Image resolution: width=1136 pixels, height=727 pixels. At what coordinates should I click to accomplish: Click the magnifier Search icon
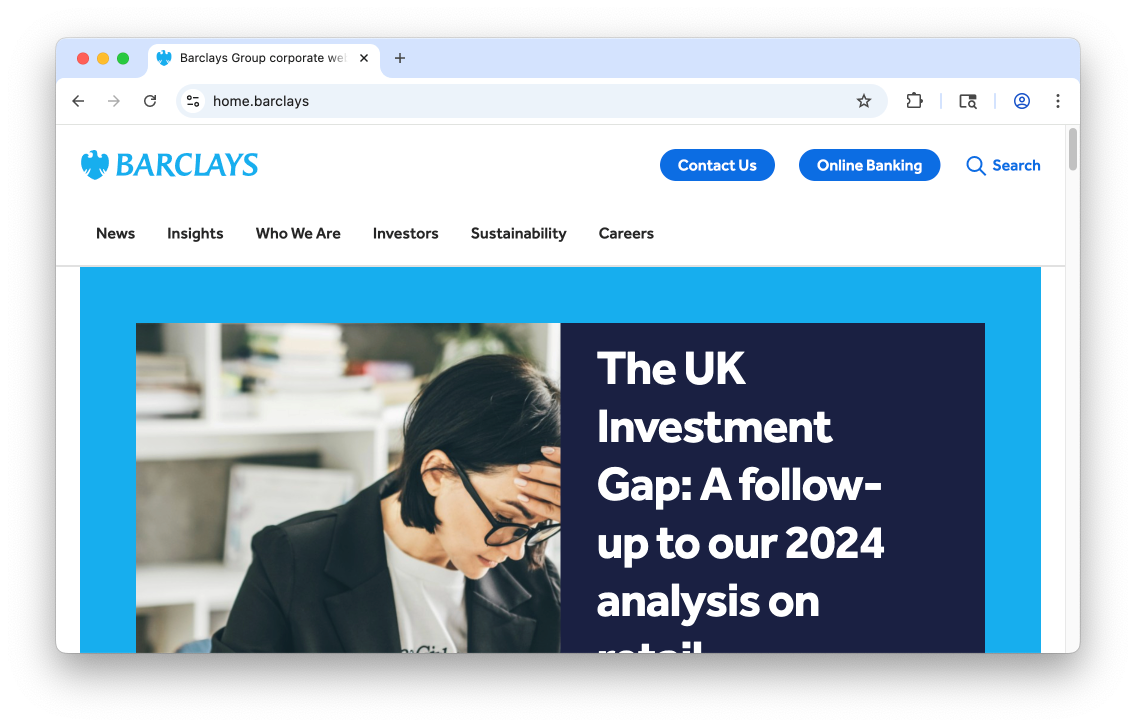coord(976,166)
